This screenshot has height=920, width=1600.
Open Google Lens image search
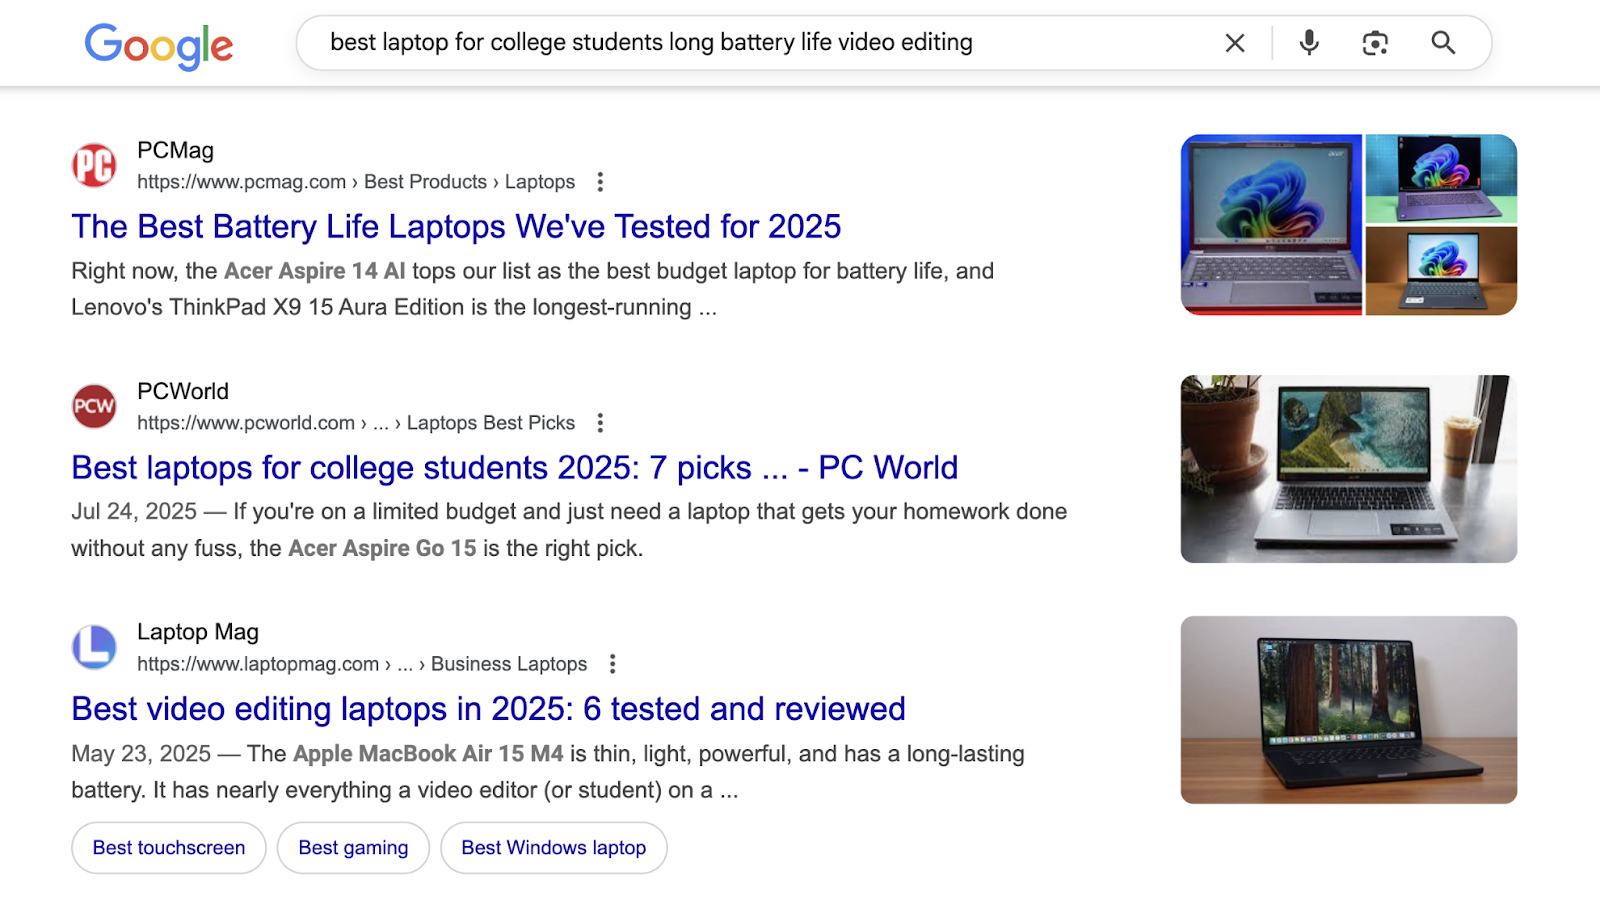click(1374, 43)
